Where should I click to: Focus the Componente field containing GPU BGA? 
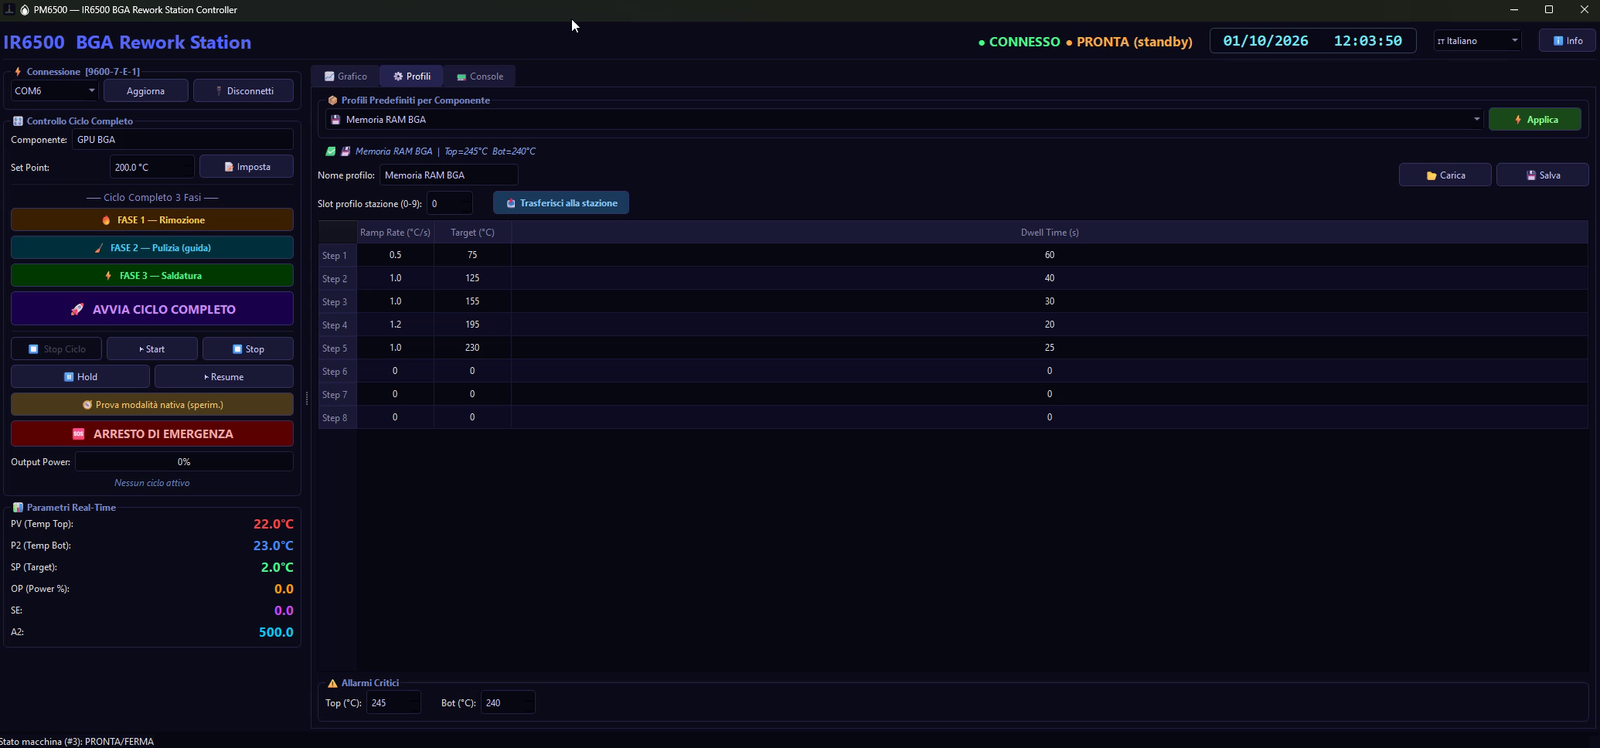(x=183, y=140)
